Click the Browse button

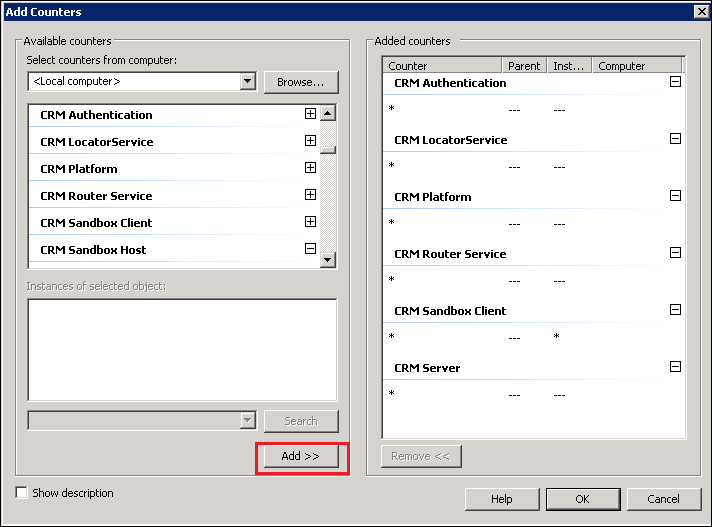pyautogui.click(x=301, y=82)
